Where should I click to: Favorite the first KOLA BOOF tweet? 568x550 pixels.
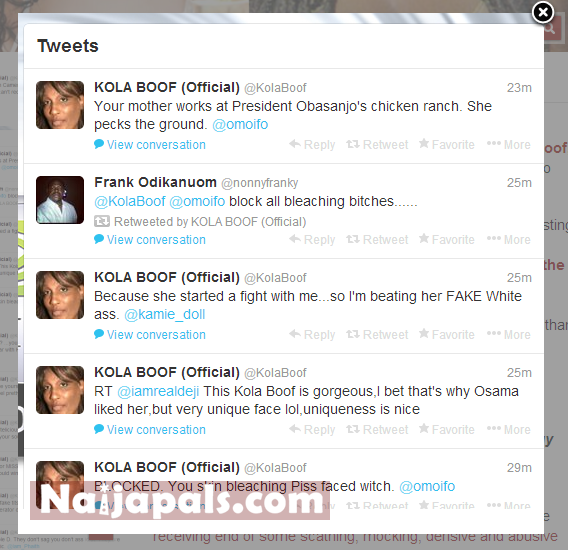click(x=447, y=145)
